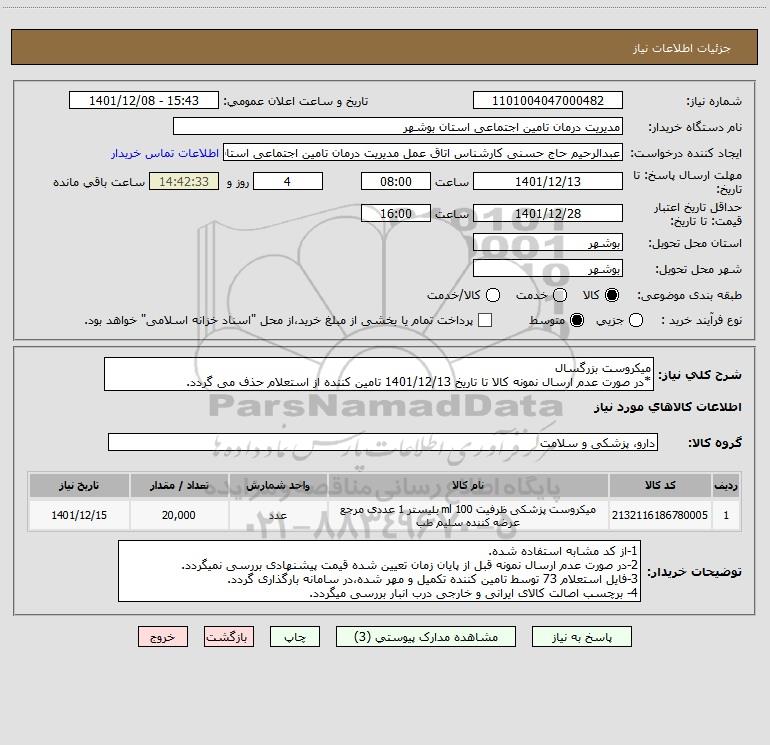
Task: Click the واحد شمارش column header
Action: tap(278, 485)
